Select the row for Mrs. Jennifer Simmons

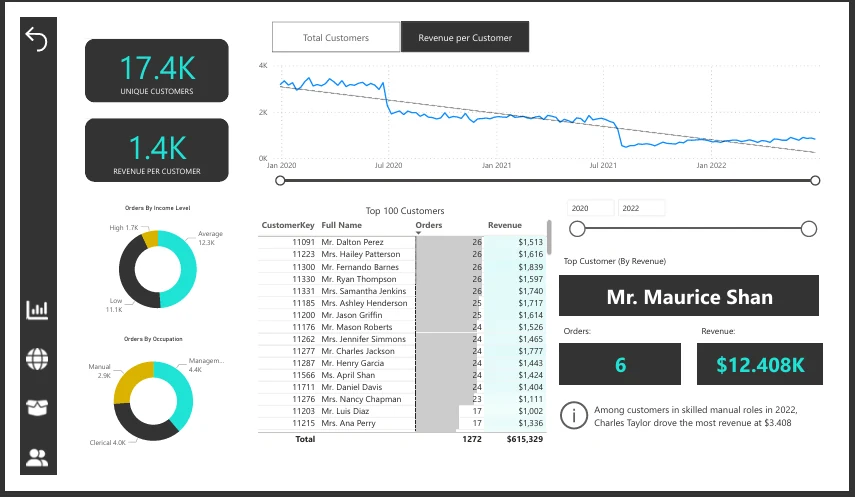coord(402,339)
